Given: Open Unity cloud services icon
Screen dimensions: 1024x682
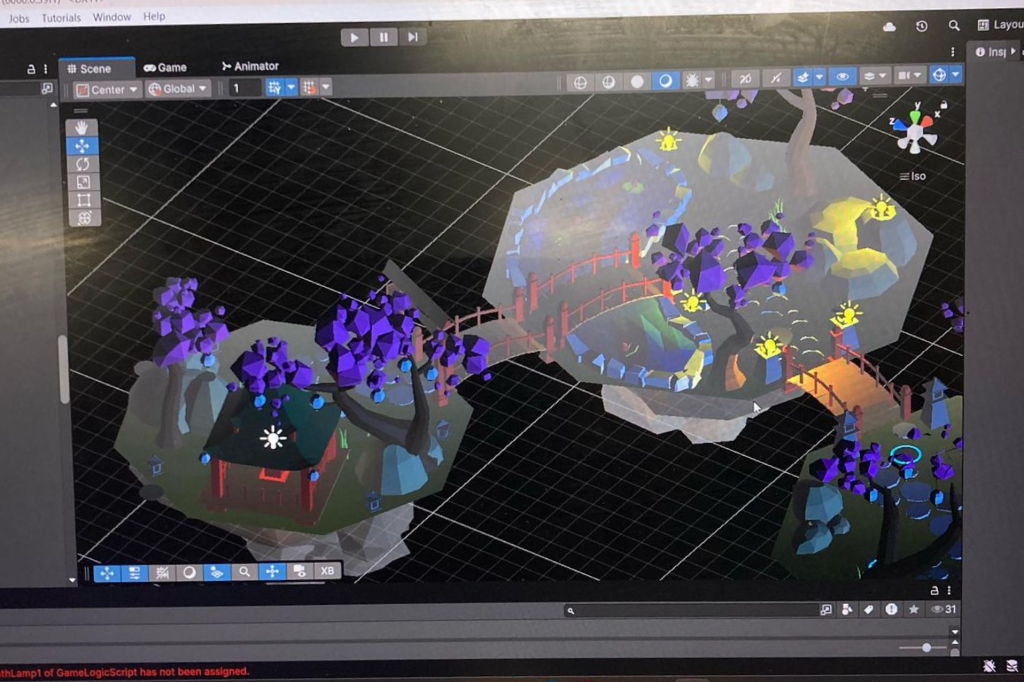Looking at the screenshot, I should click(x=890, y=26).
